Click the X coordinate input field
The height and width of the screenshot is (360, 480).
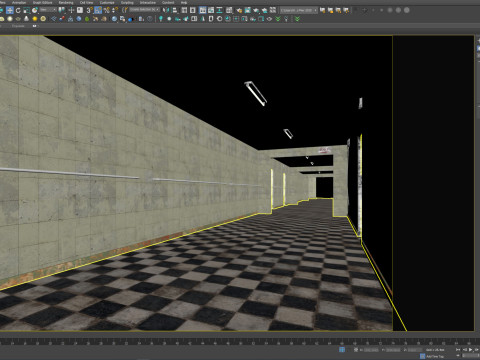pyautogui.click(x=371, y=350)
